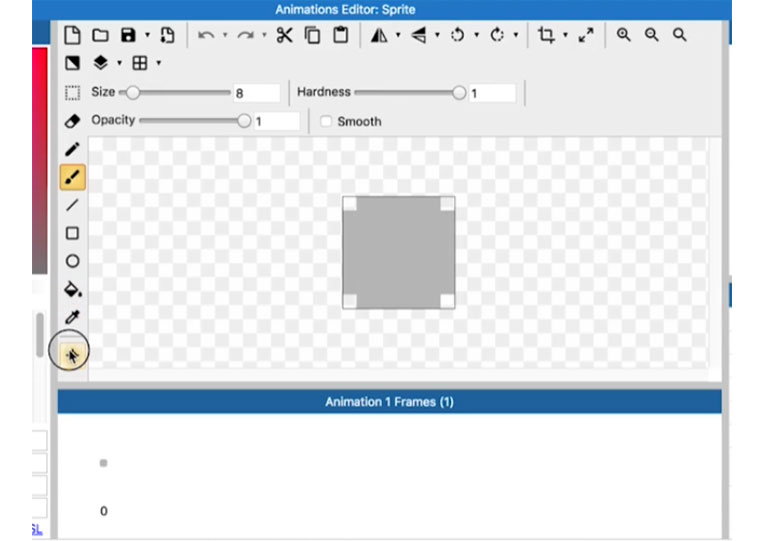This screenshot has width=763, height=541.
Task: Select the eyedropper color picker tool
Action: click(72, 317)
